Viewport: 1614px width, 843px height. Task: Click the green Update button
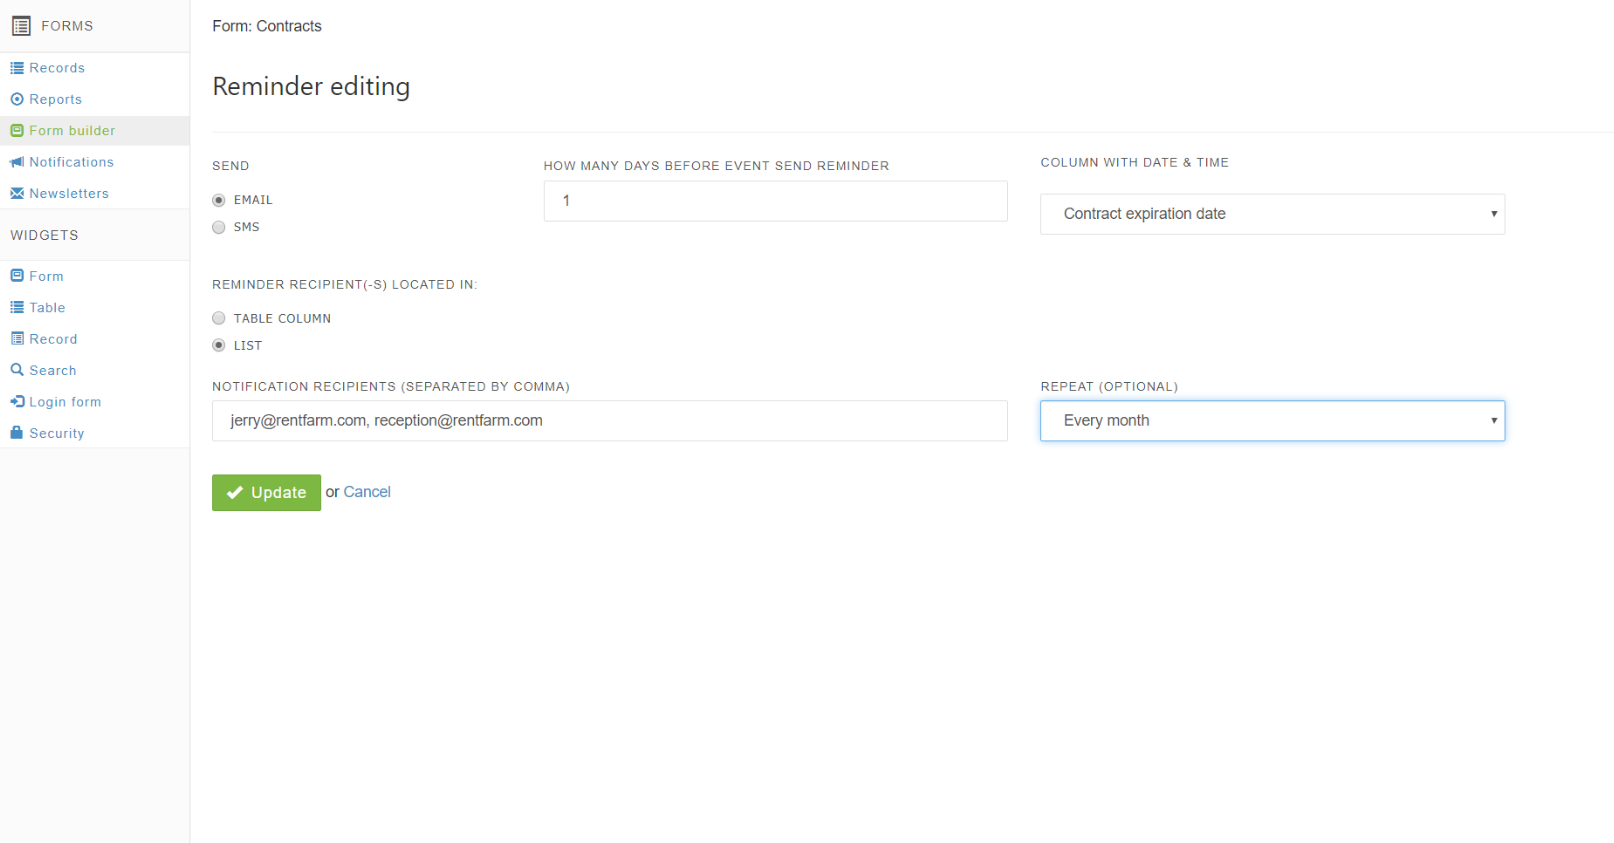pyautogui.click(x=266, y=493)
